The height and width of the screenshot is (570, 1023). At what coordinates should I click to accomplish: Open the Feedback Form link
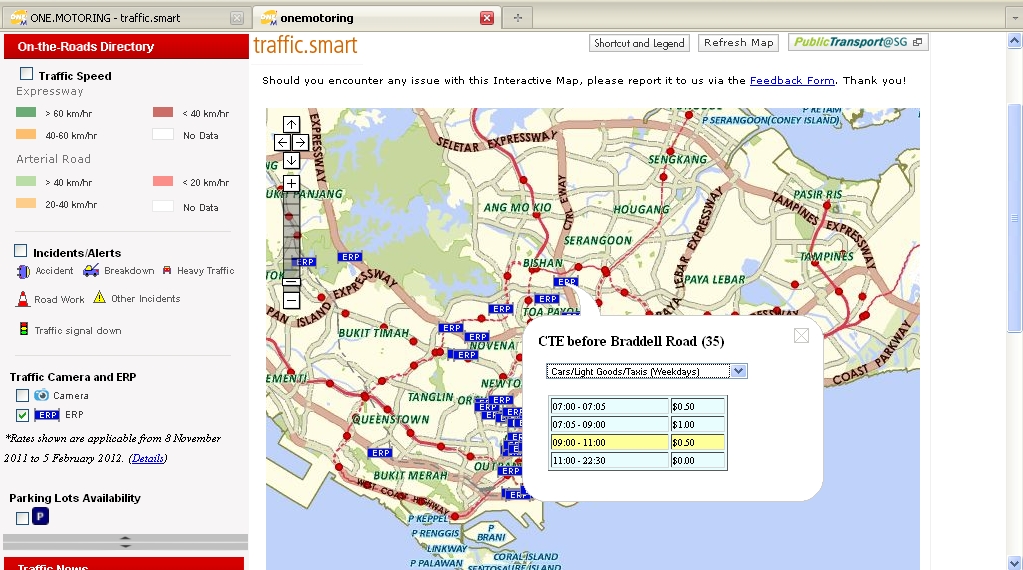pos(792,80)
